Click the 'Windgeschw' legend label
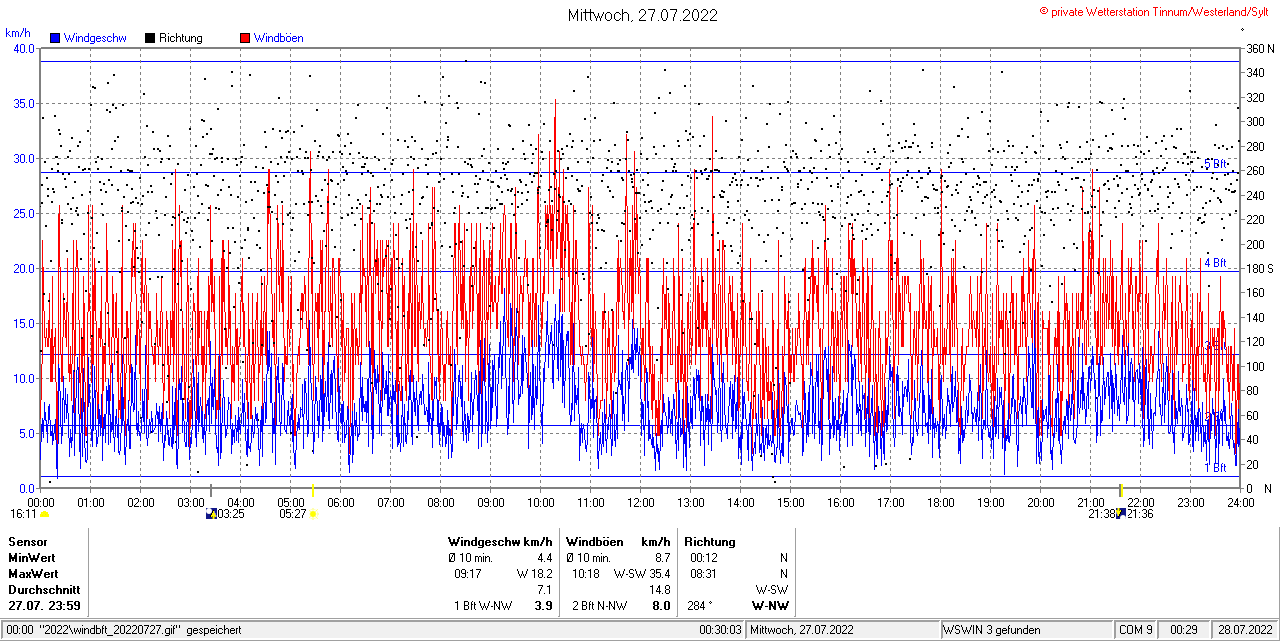Screen dimensions: 1280x641 pyautogui.click(x=95, y=38)
